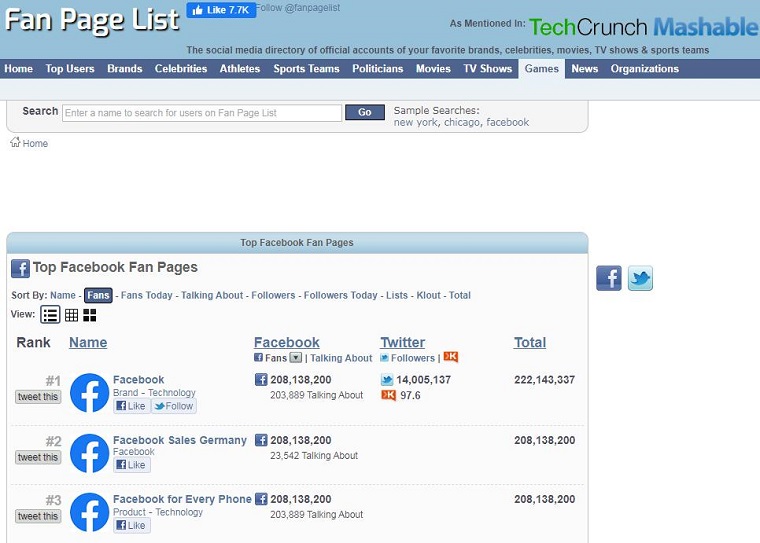Tweet this for rank #2
760x543 pixels.
(38, 457)
